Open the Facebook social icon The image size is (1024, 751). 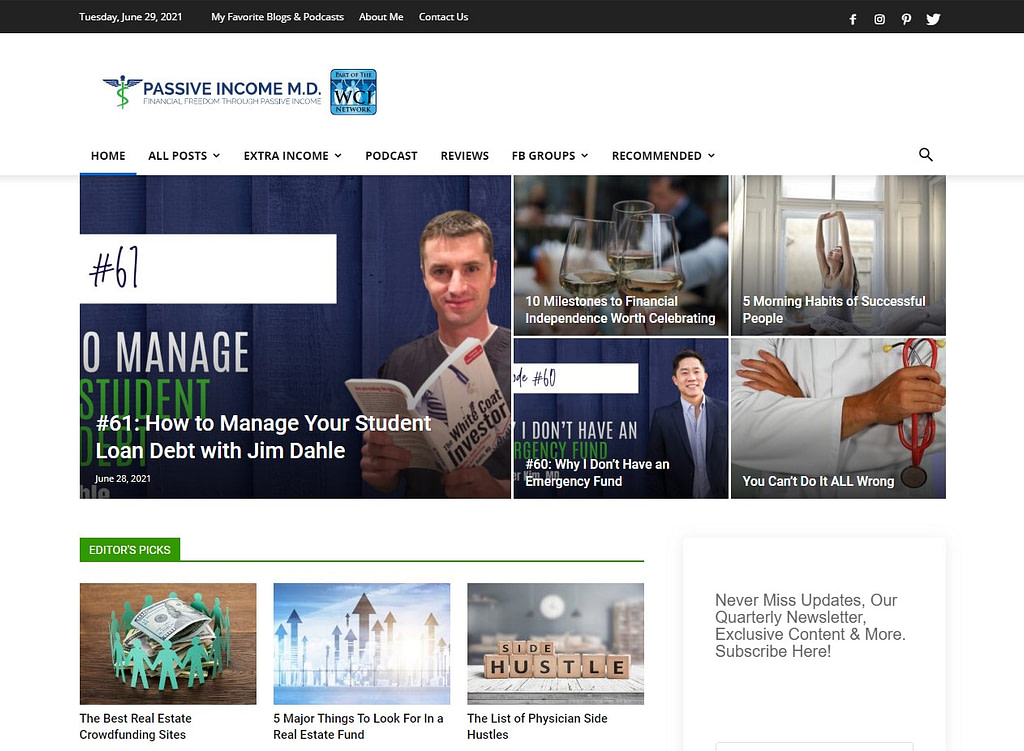pos(852,19)
